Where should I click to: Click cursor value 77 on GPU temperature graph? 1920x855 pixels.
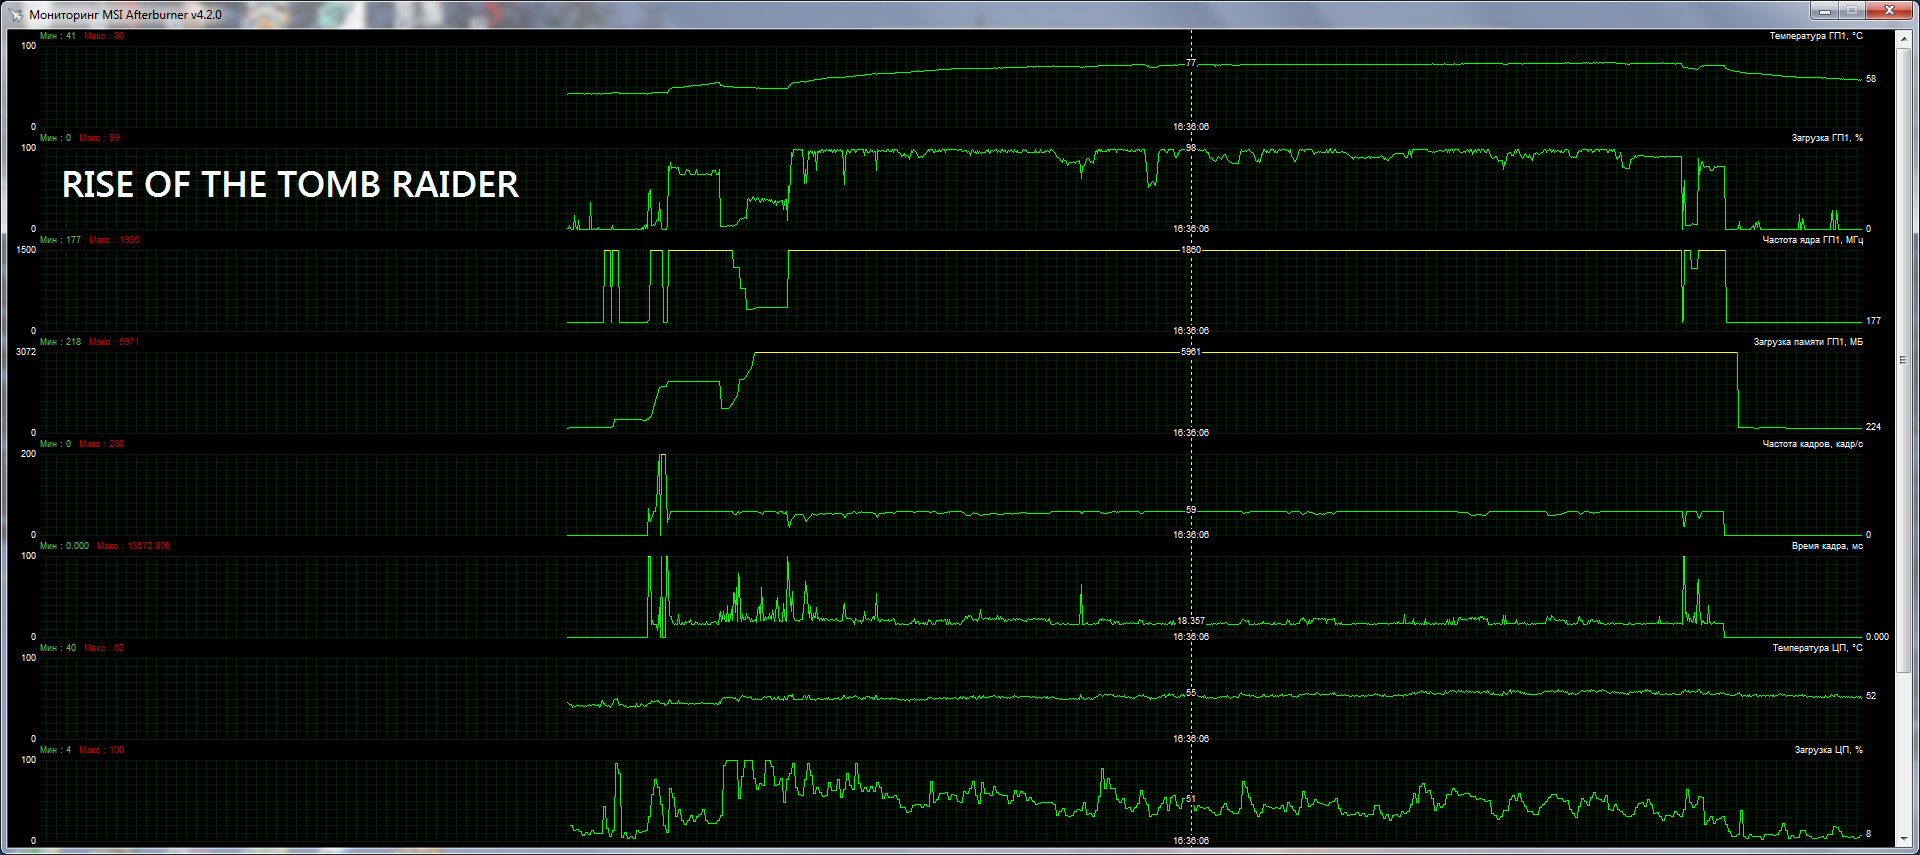[1191, 63]
